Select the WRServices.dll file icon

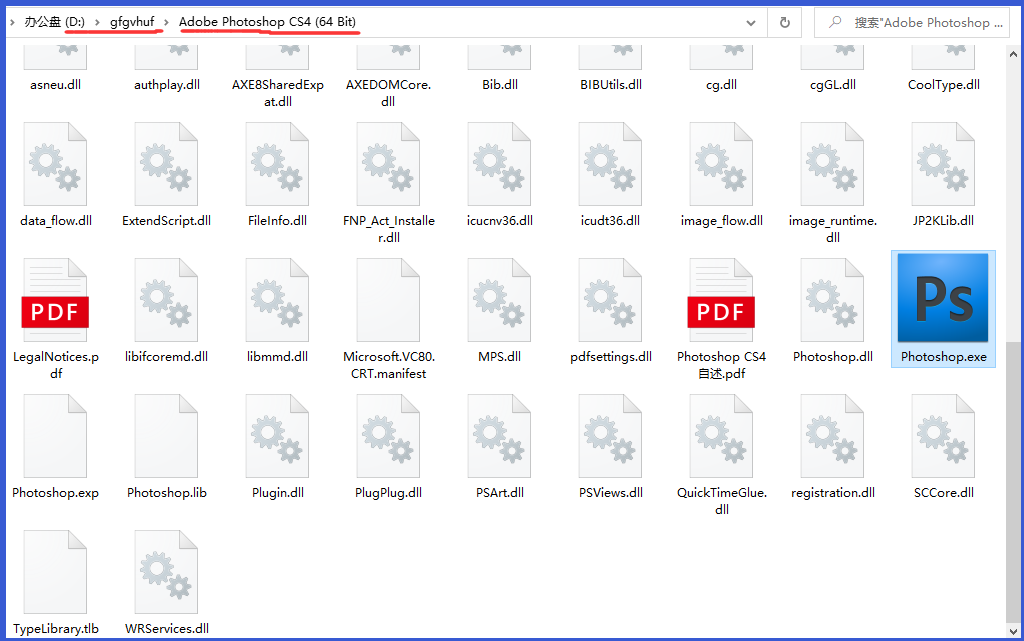point(166,572)
